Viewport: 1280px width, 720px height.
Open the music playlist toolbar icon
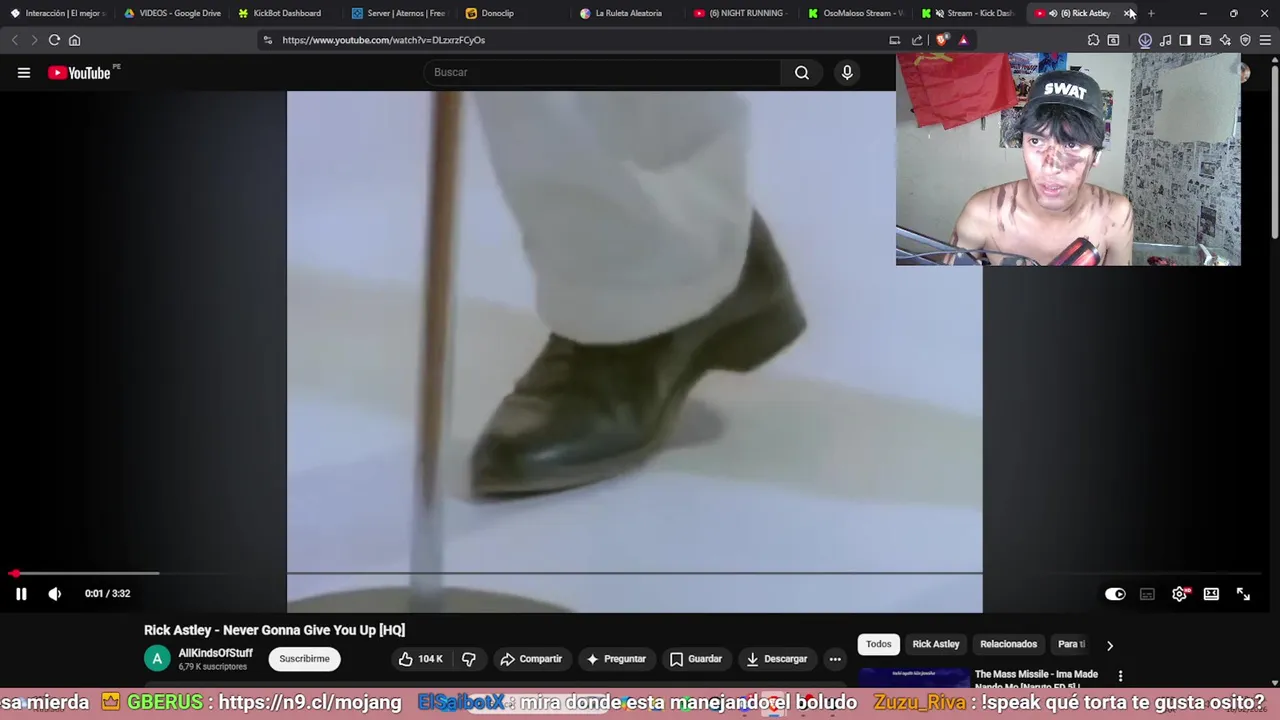click(x=1165, y=40)
